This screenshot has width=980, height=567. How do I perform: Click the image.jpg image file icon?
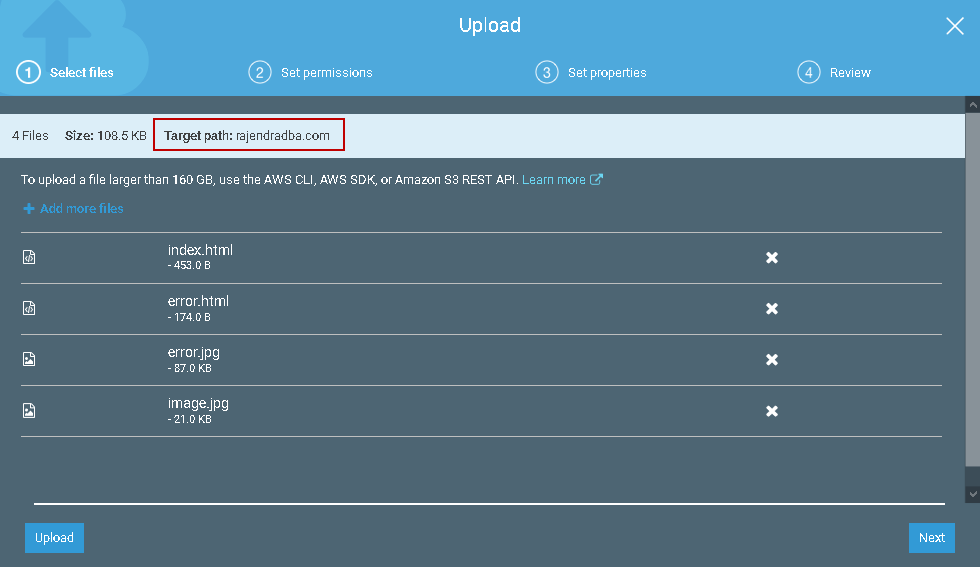(29, 410)
